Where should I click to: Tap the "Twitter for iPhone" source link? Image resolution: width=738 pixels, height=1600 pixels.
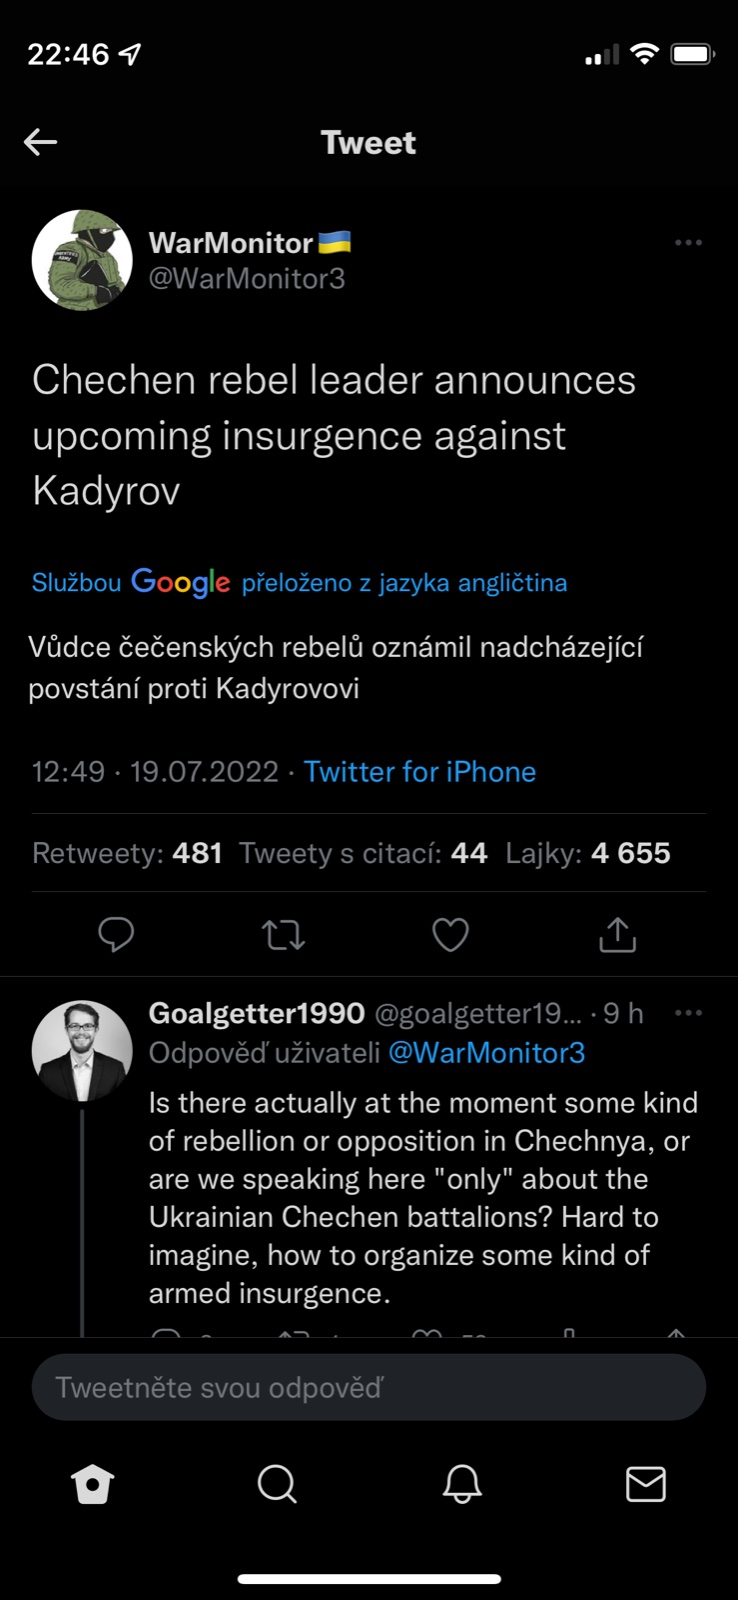pyautogui.click(x=420, y=772)
